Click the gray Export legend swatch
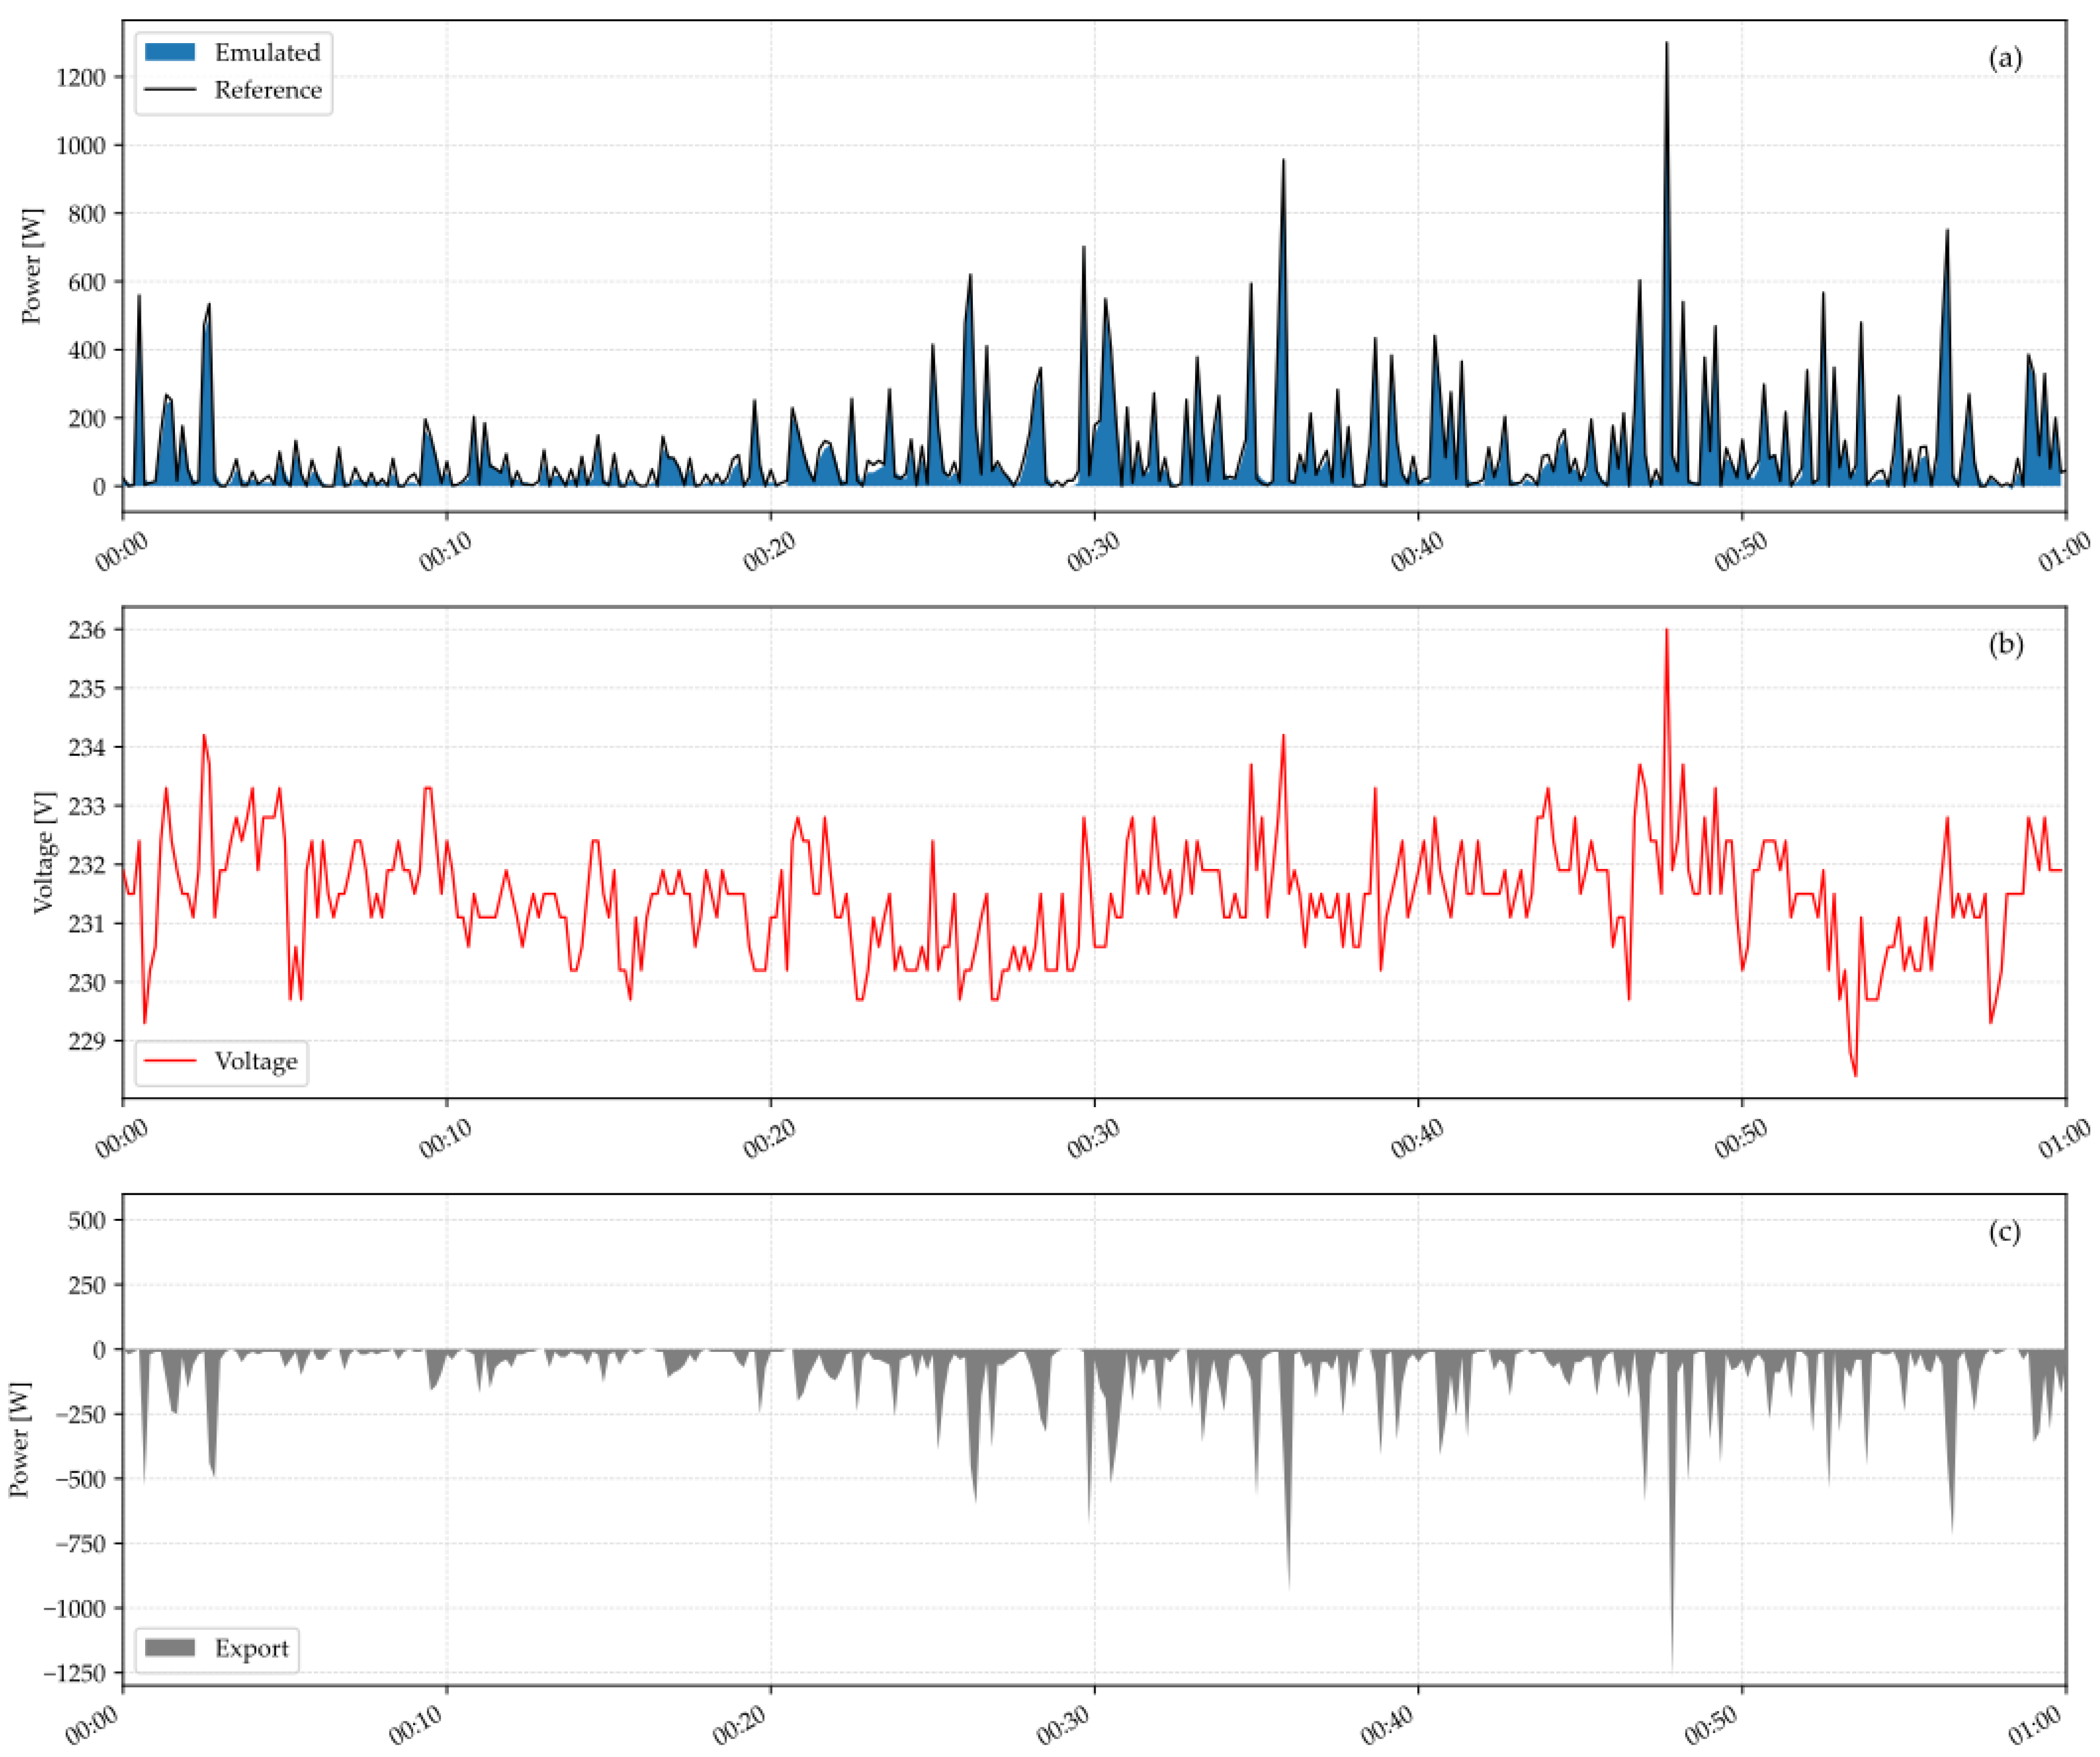2100x1757 pixels. [169, 1648]
